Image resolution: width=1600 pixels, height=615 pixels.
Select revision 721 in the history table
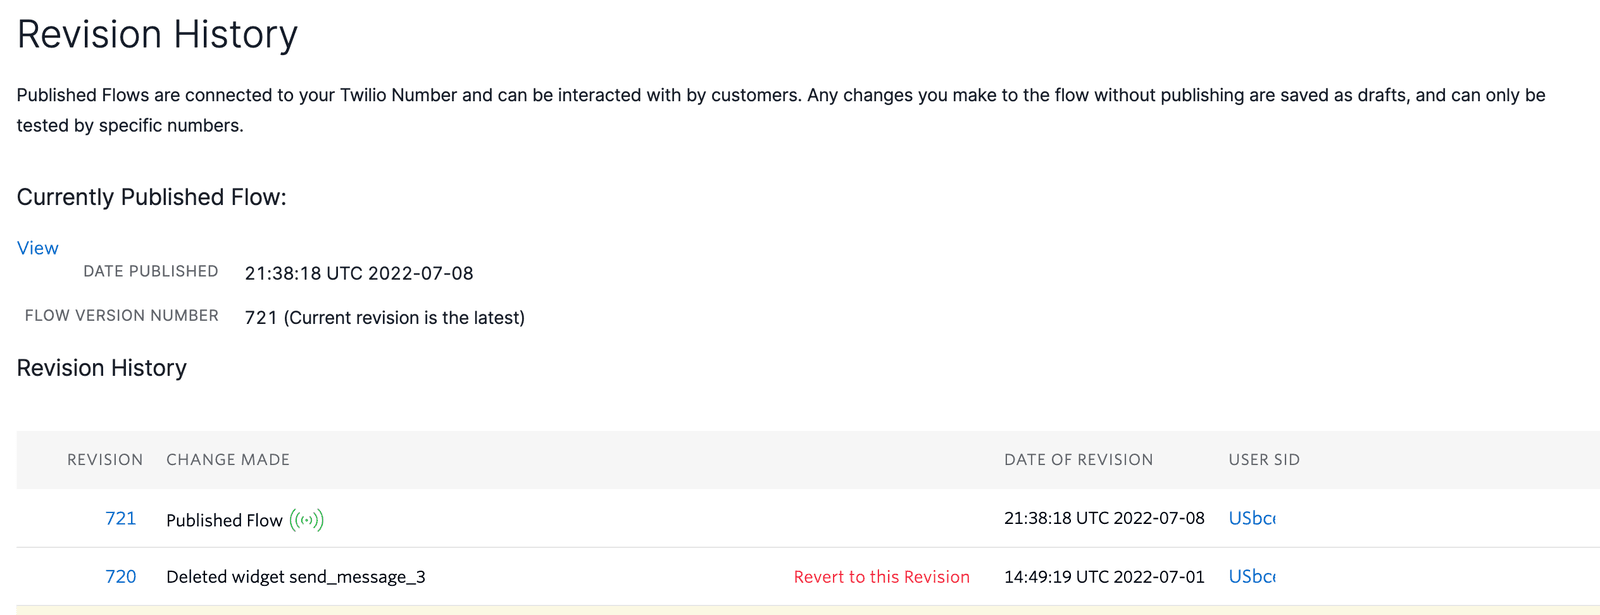pyautogui.click(x=121, y=518)
